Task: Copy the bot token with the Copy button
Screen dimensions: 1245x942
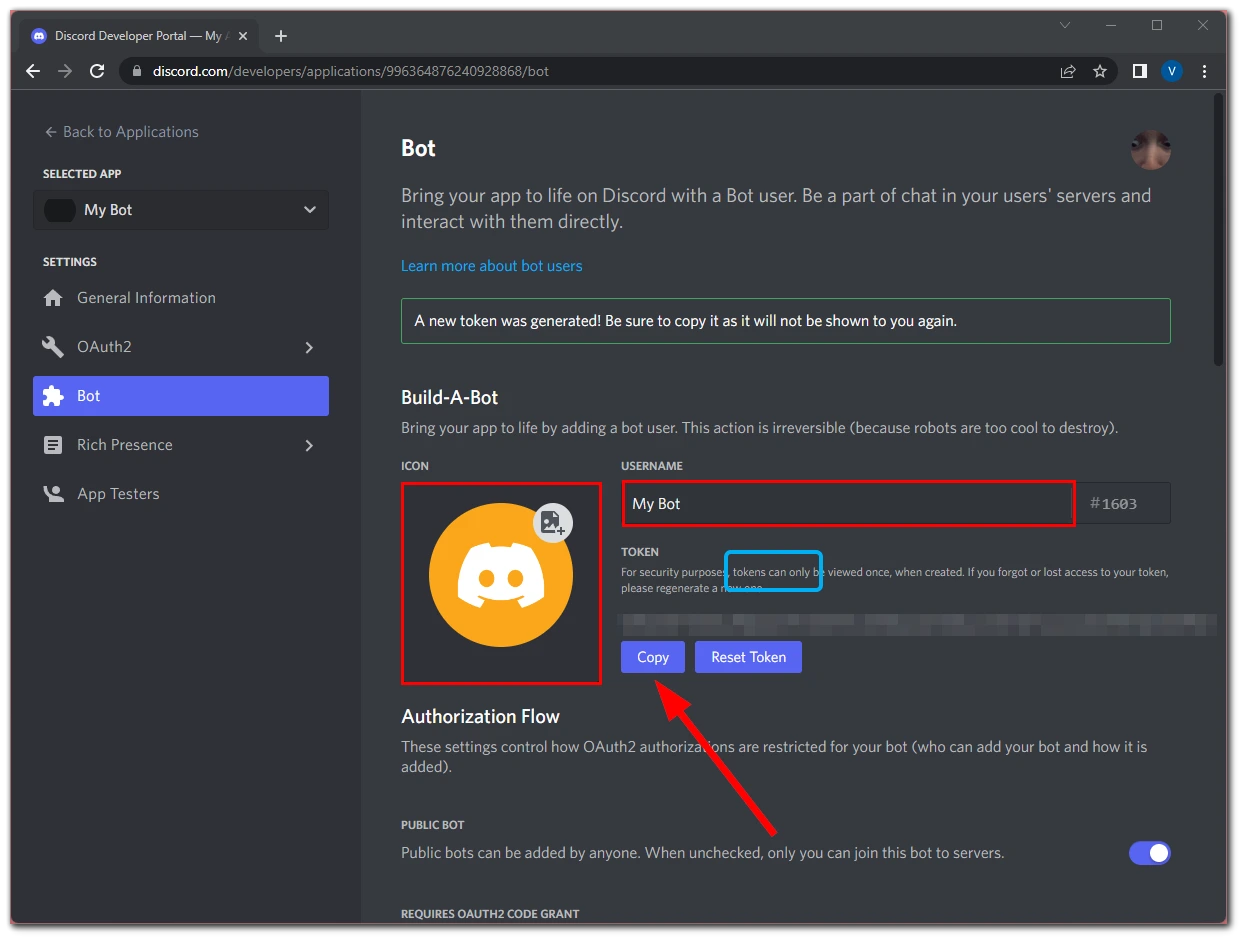Action: tap(652, 657)
